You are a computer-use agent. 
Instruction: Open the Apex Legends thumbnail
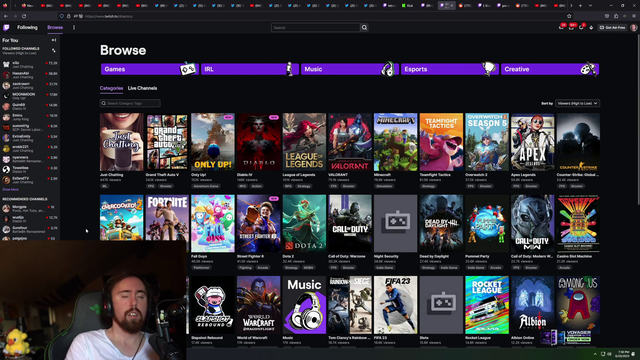(x=533, y=142)
